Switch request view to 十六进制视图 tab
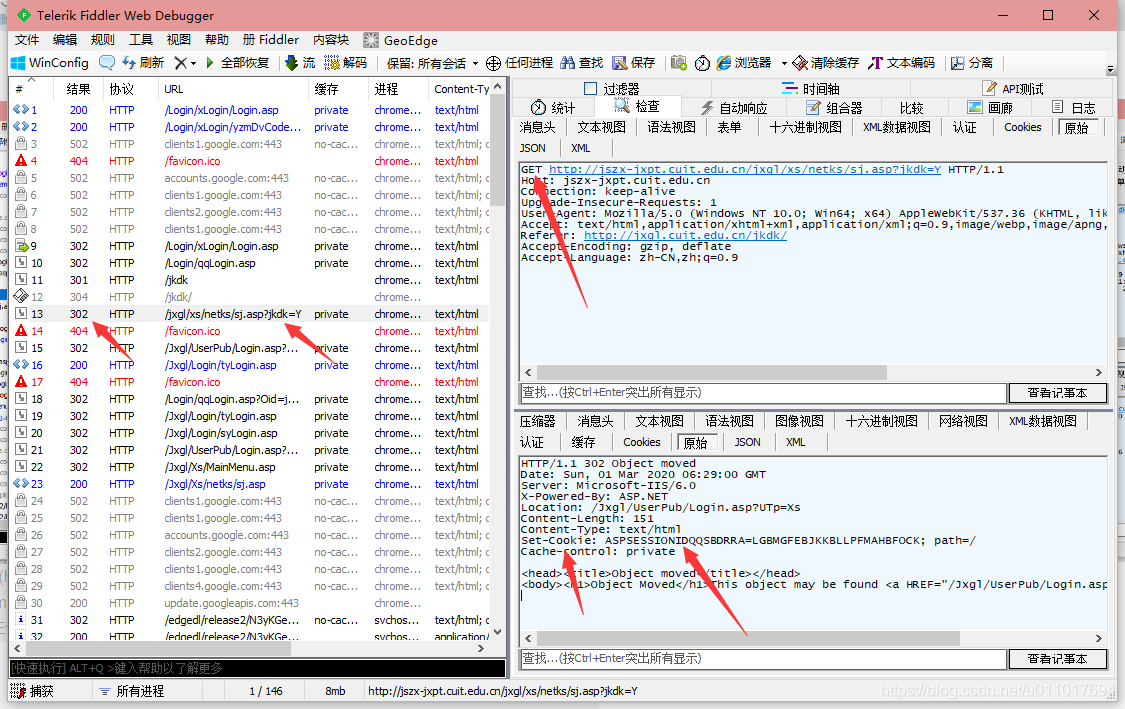This screenshot has width=1125, height=709. pos(805,127)
